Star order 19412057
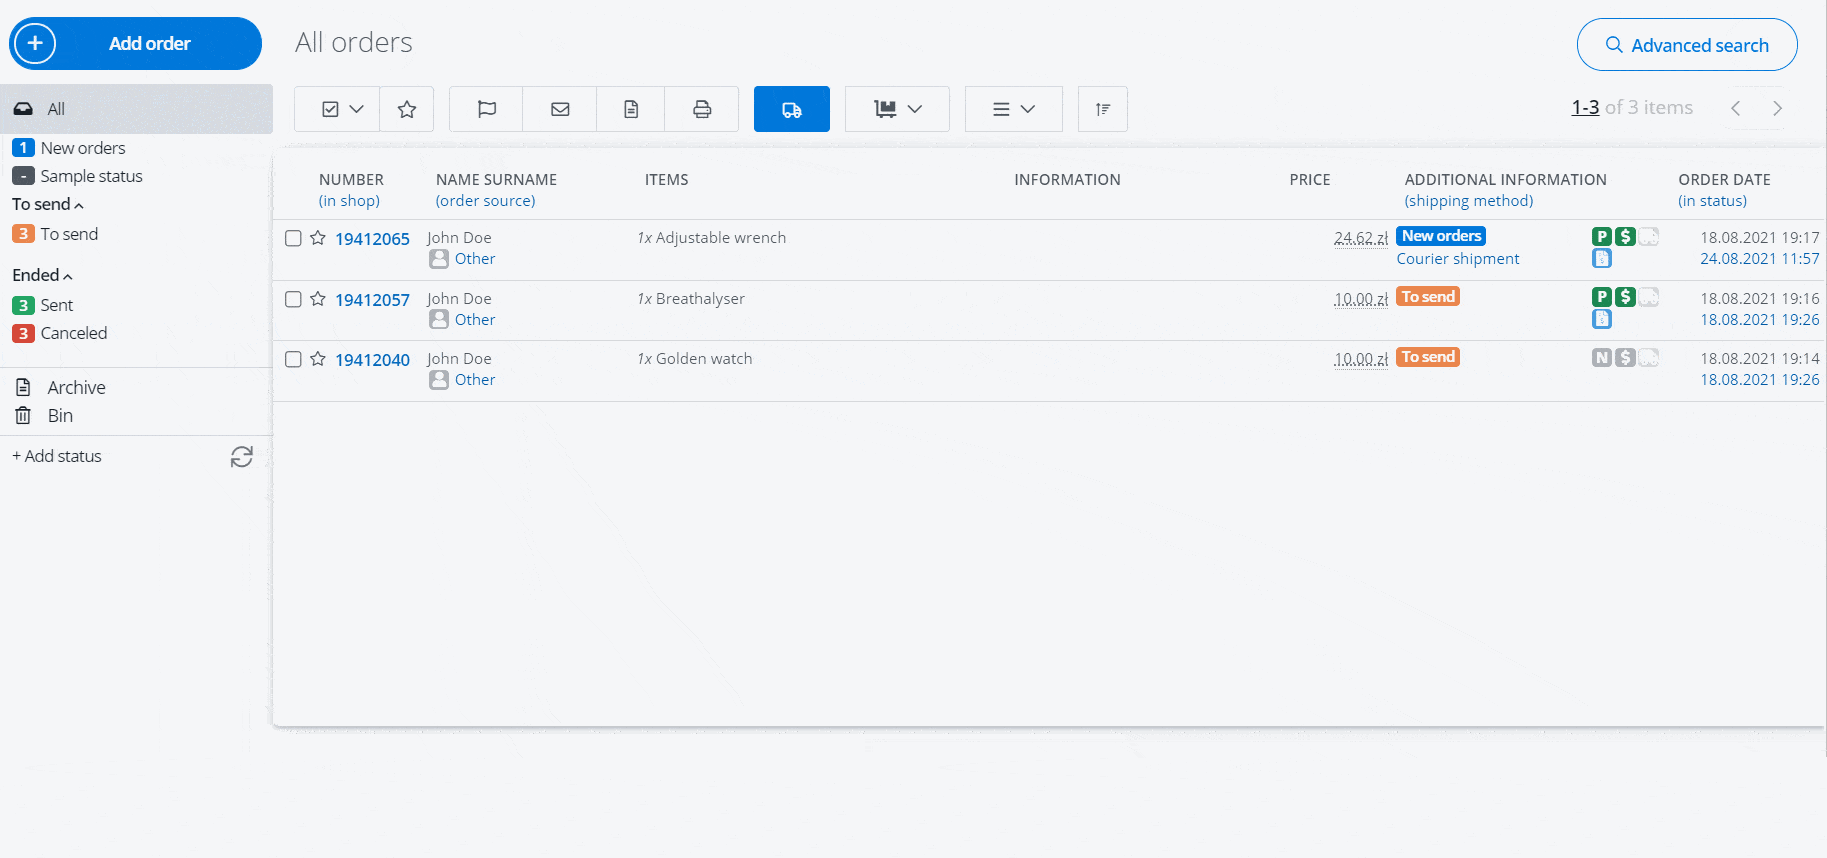This screenshot has width=1827, height=858. (x=318, y=299)
